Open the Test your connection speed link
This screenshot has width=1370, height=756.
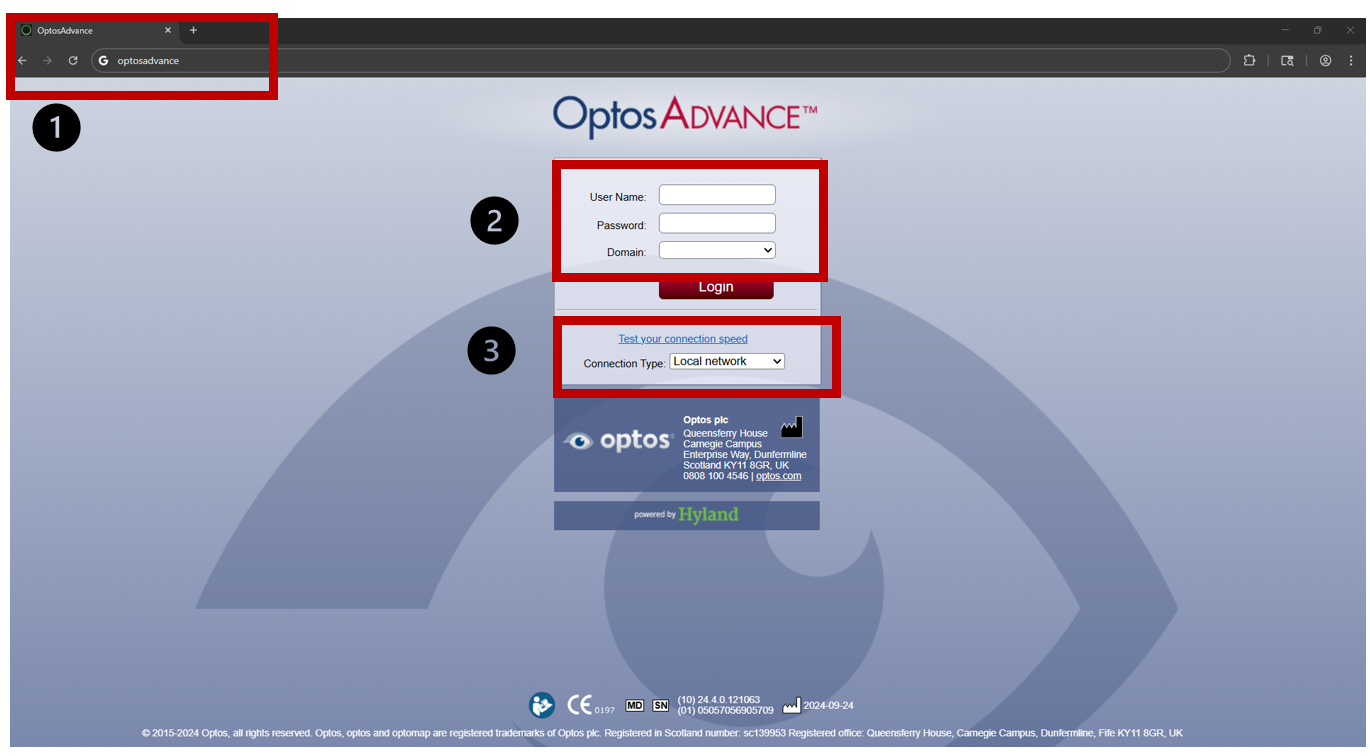tap(683, 338)
